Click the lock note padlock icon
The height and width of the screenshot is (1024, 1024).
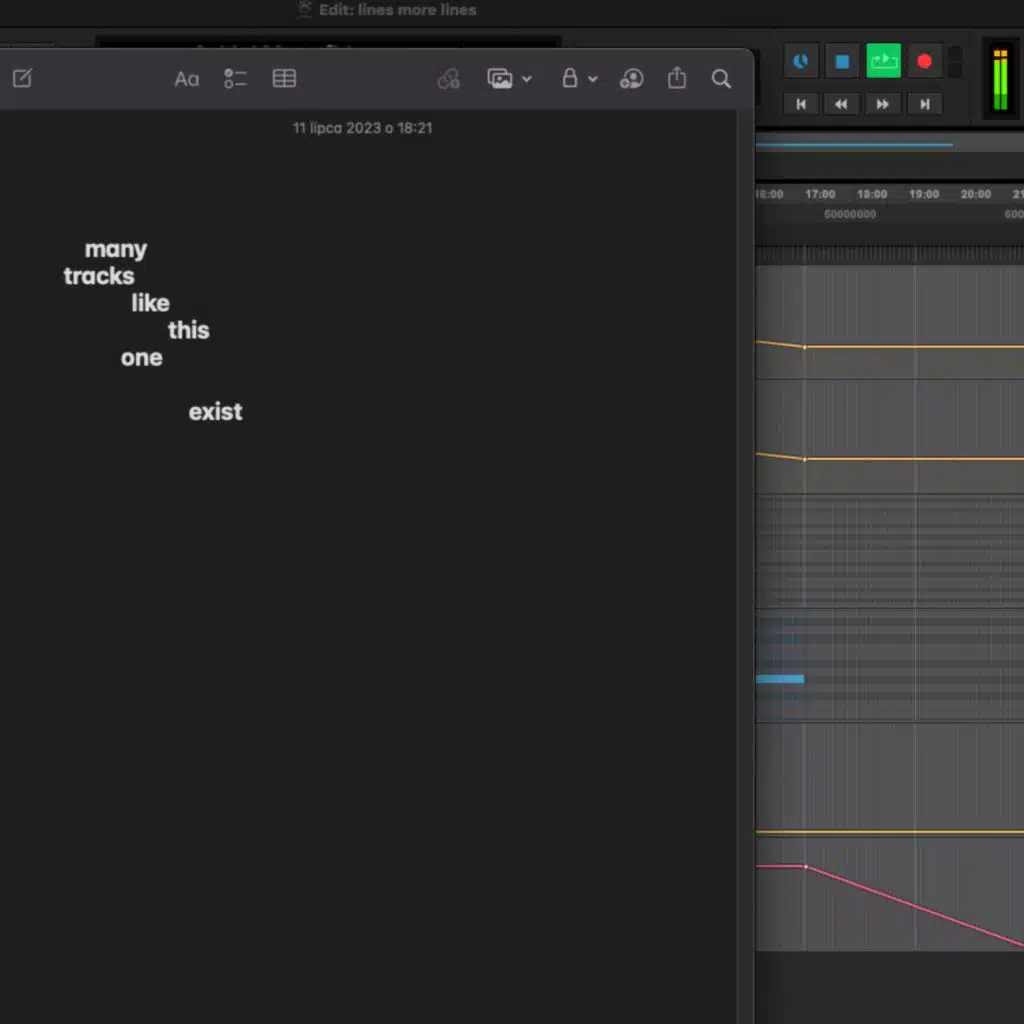click(x=569, y=78)
